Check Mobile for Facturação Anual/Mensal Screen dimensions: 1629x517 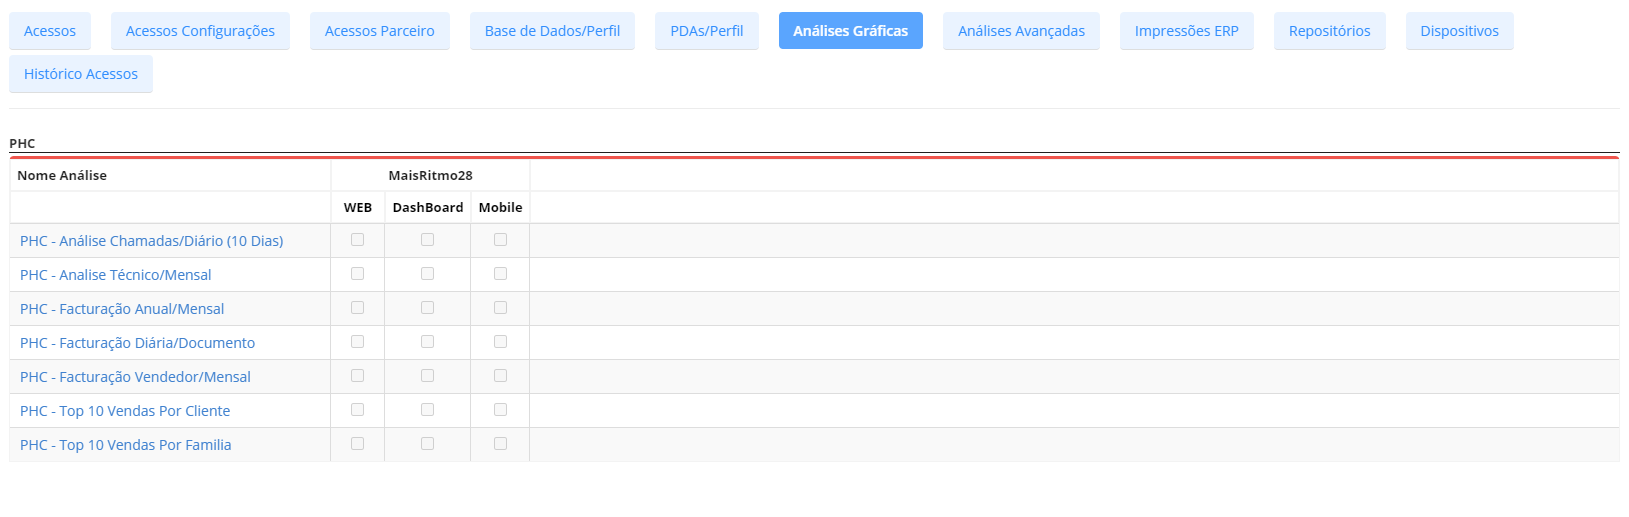tap(500, 308)
